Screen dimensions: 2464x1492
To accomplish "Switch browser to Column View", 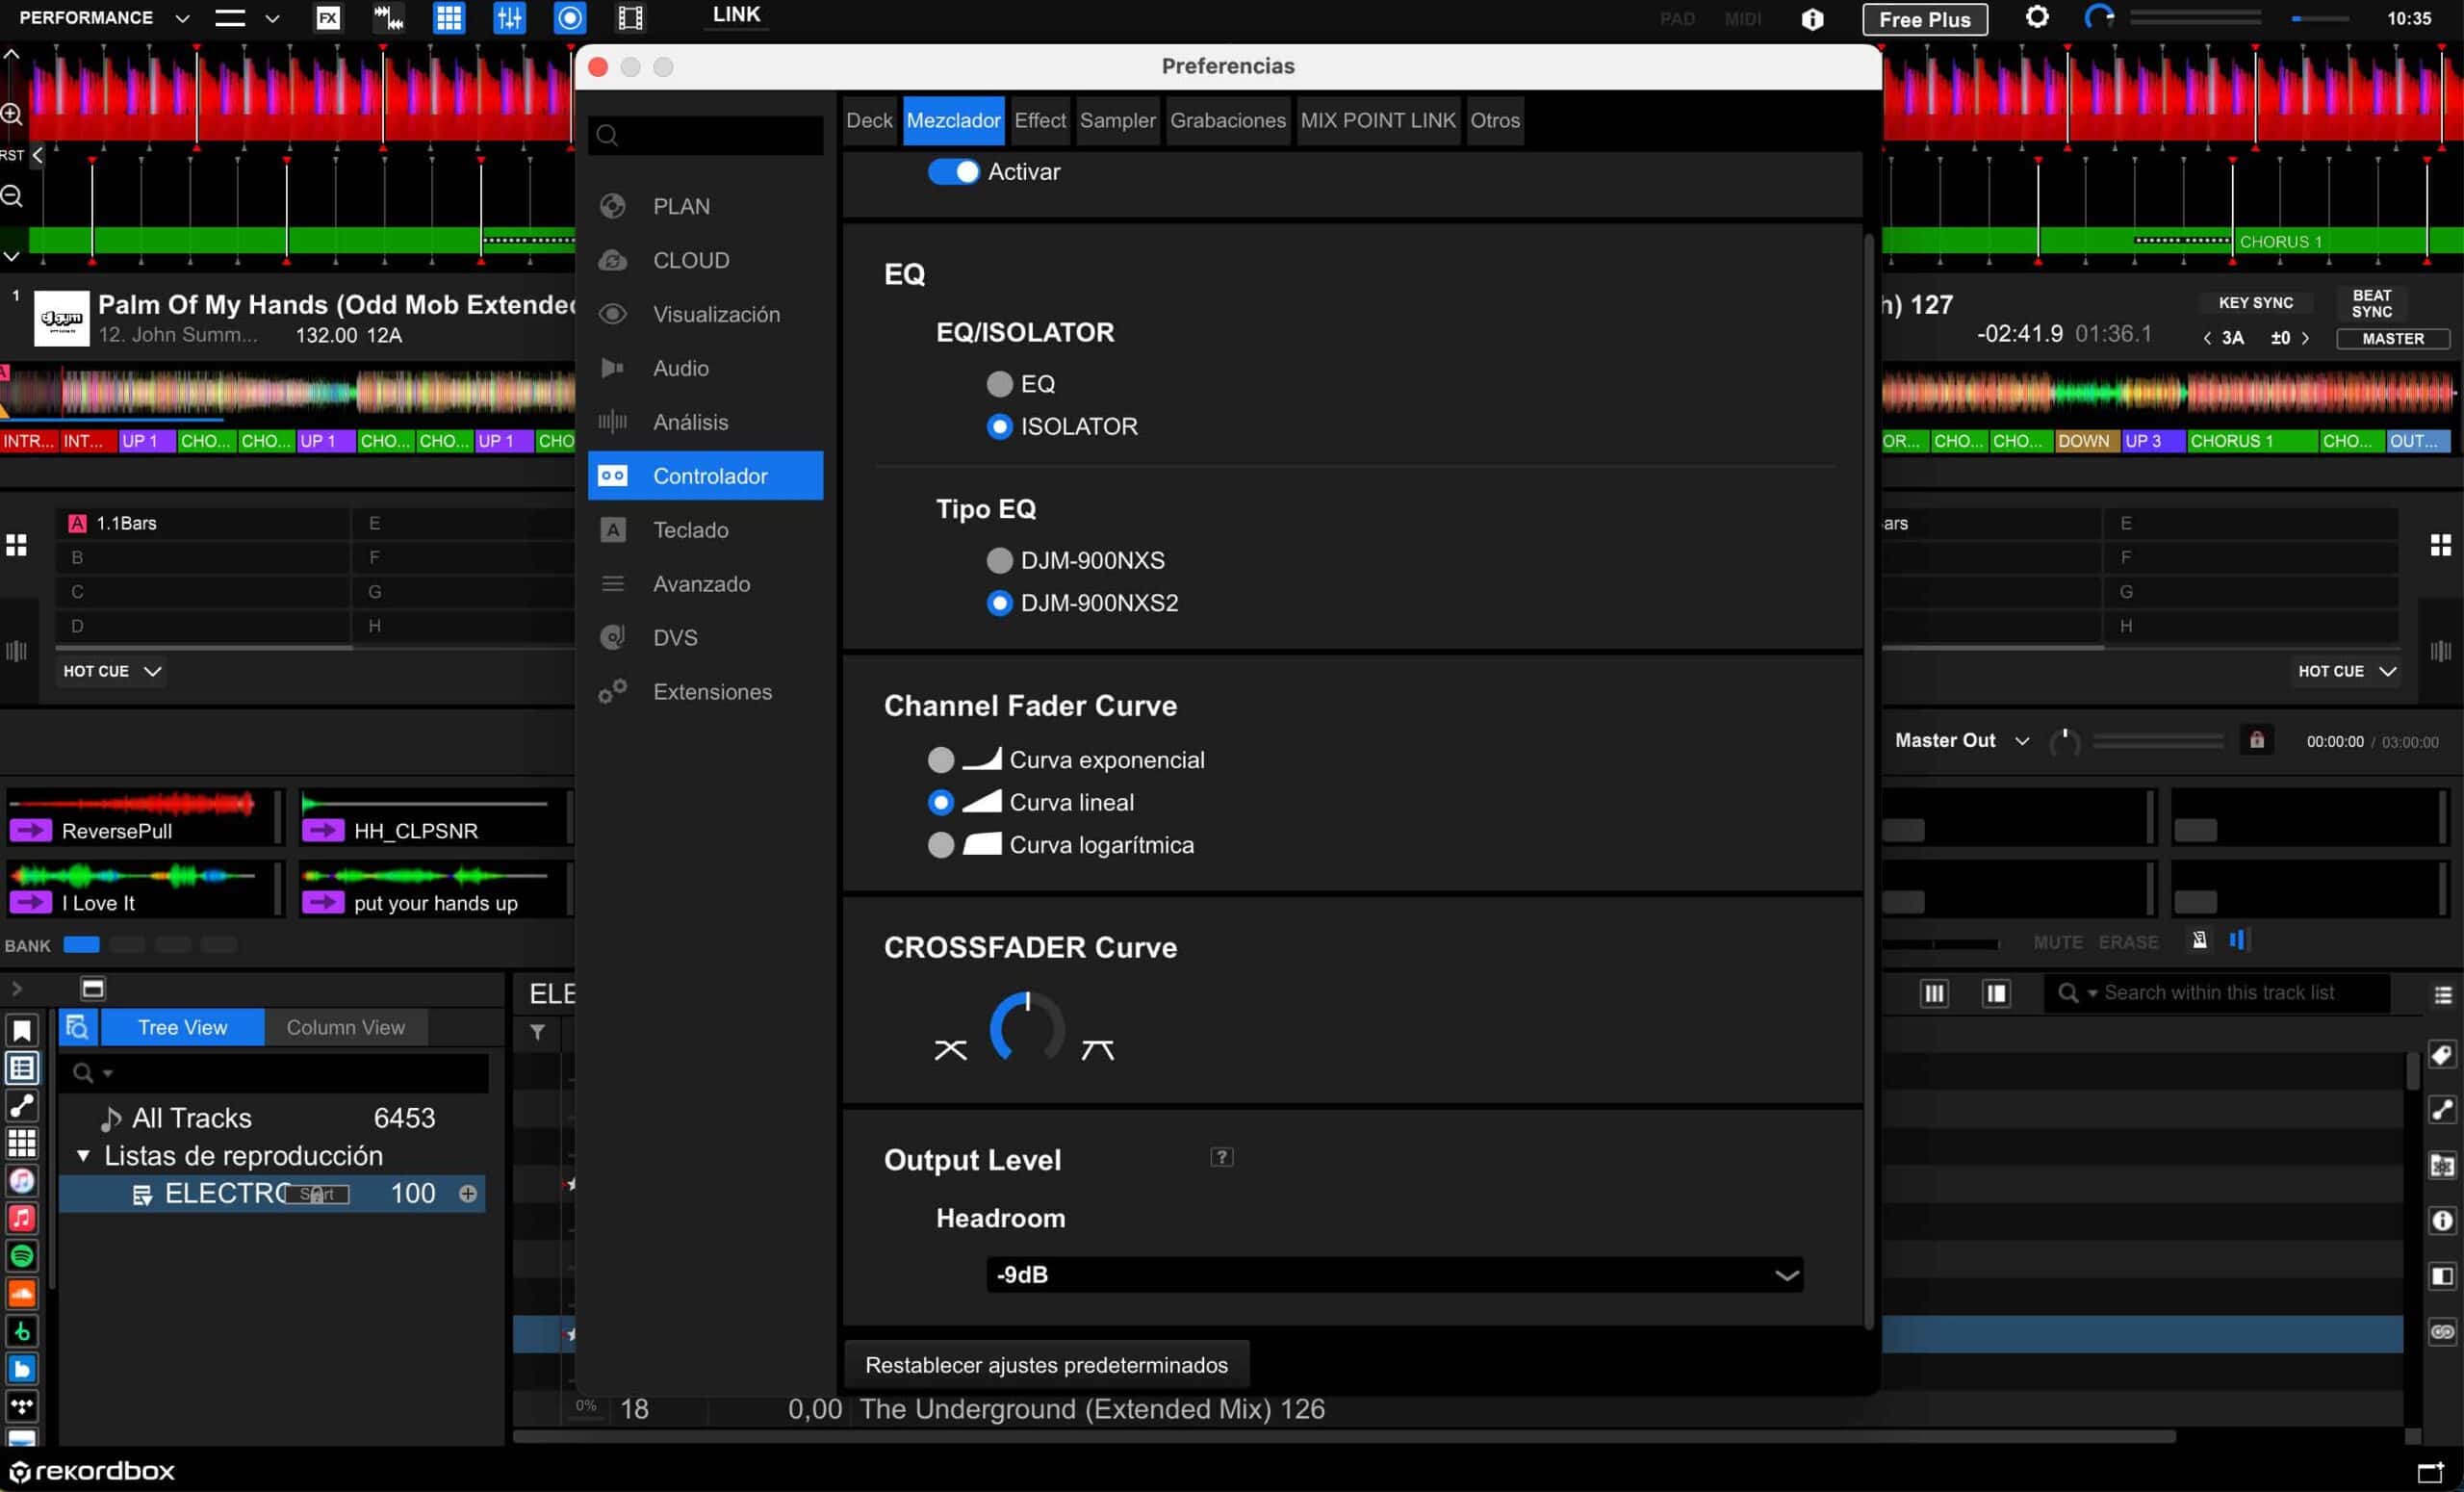I will tap(345, 1027).
